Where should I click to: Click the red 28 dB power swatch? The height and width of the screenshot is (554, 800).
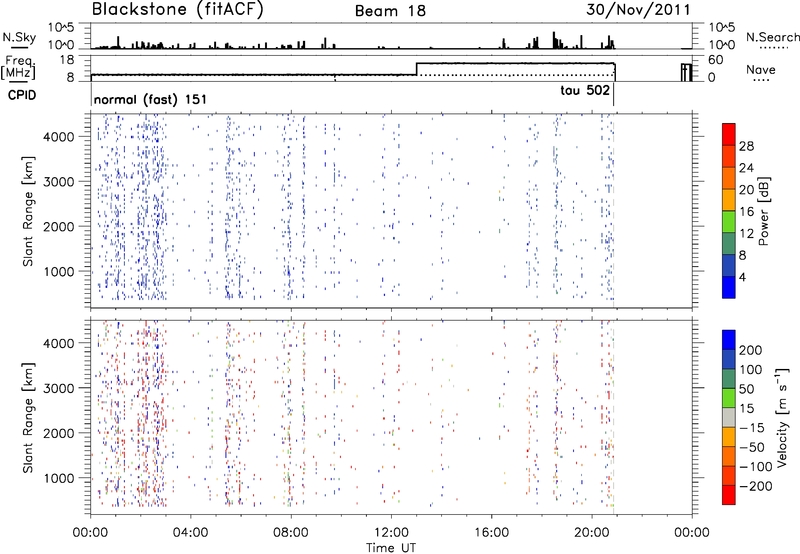(729, 134)
